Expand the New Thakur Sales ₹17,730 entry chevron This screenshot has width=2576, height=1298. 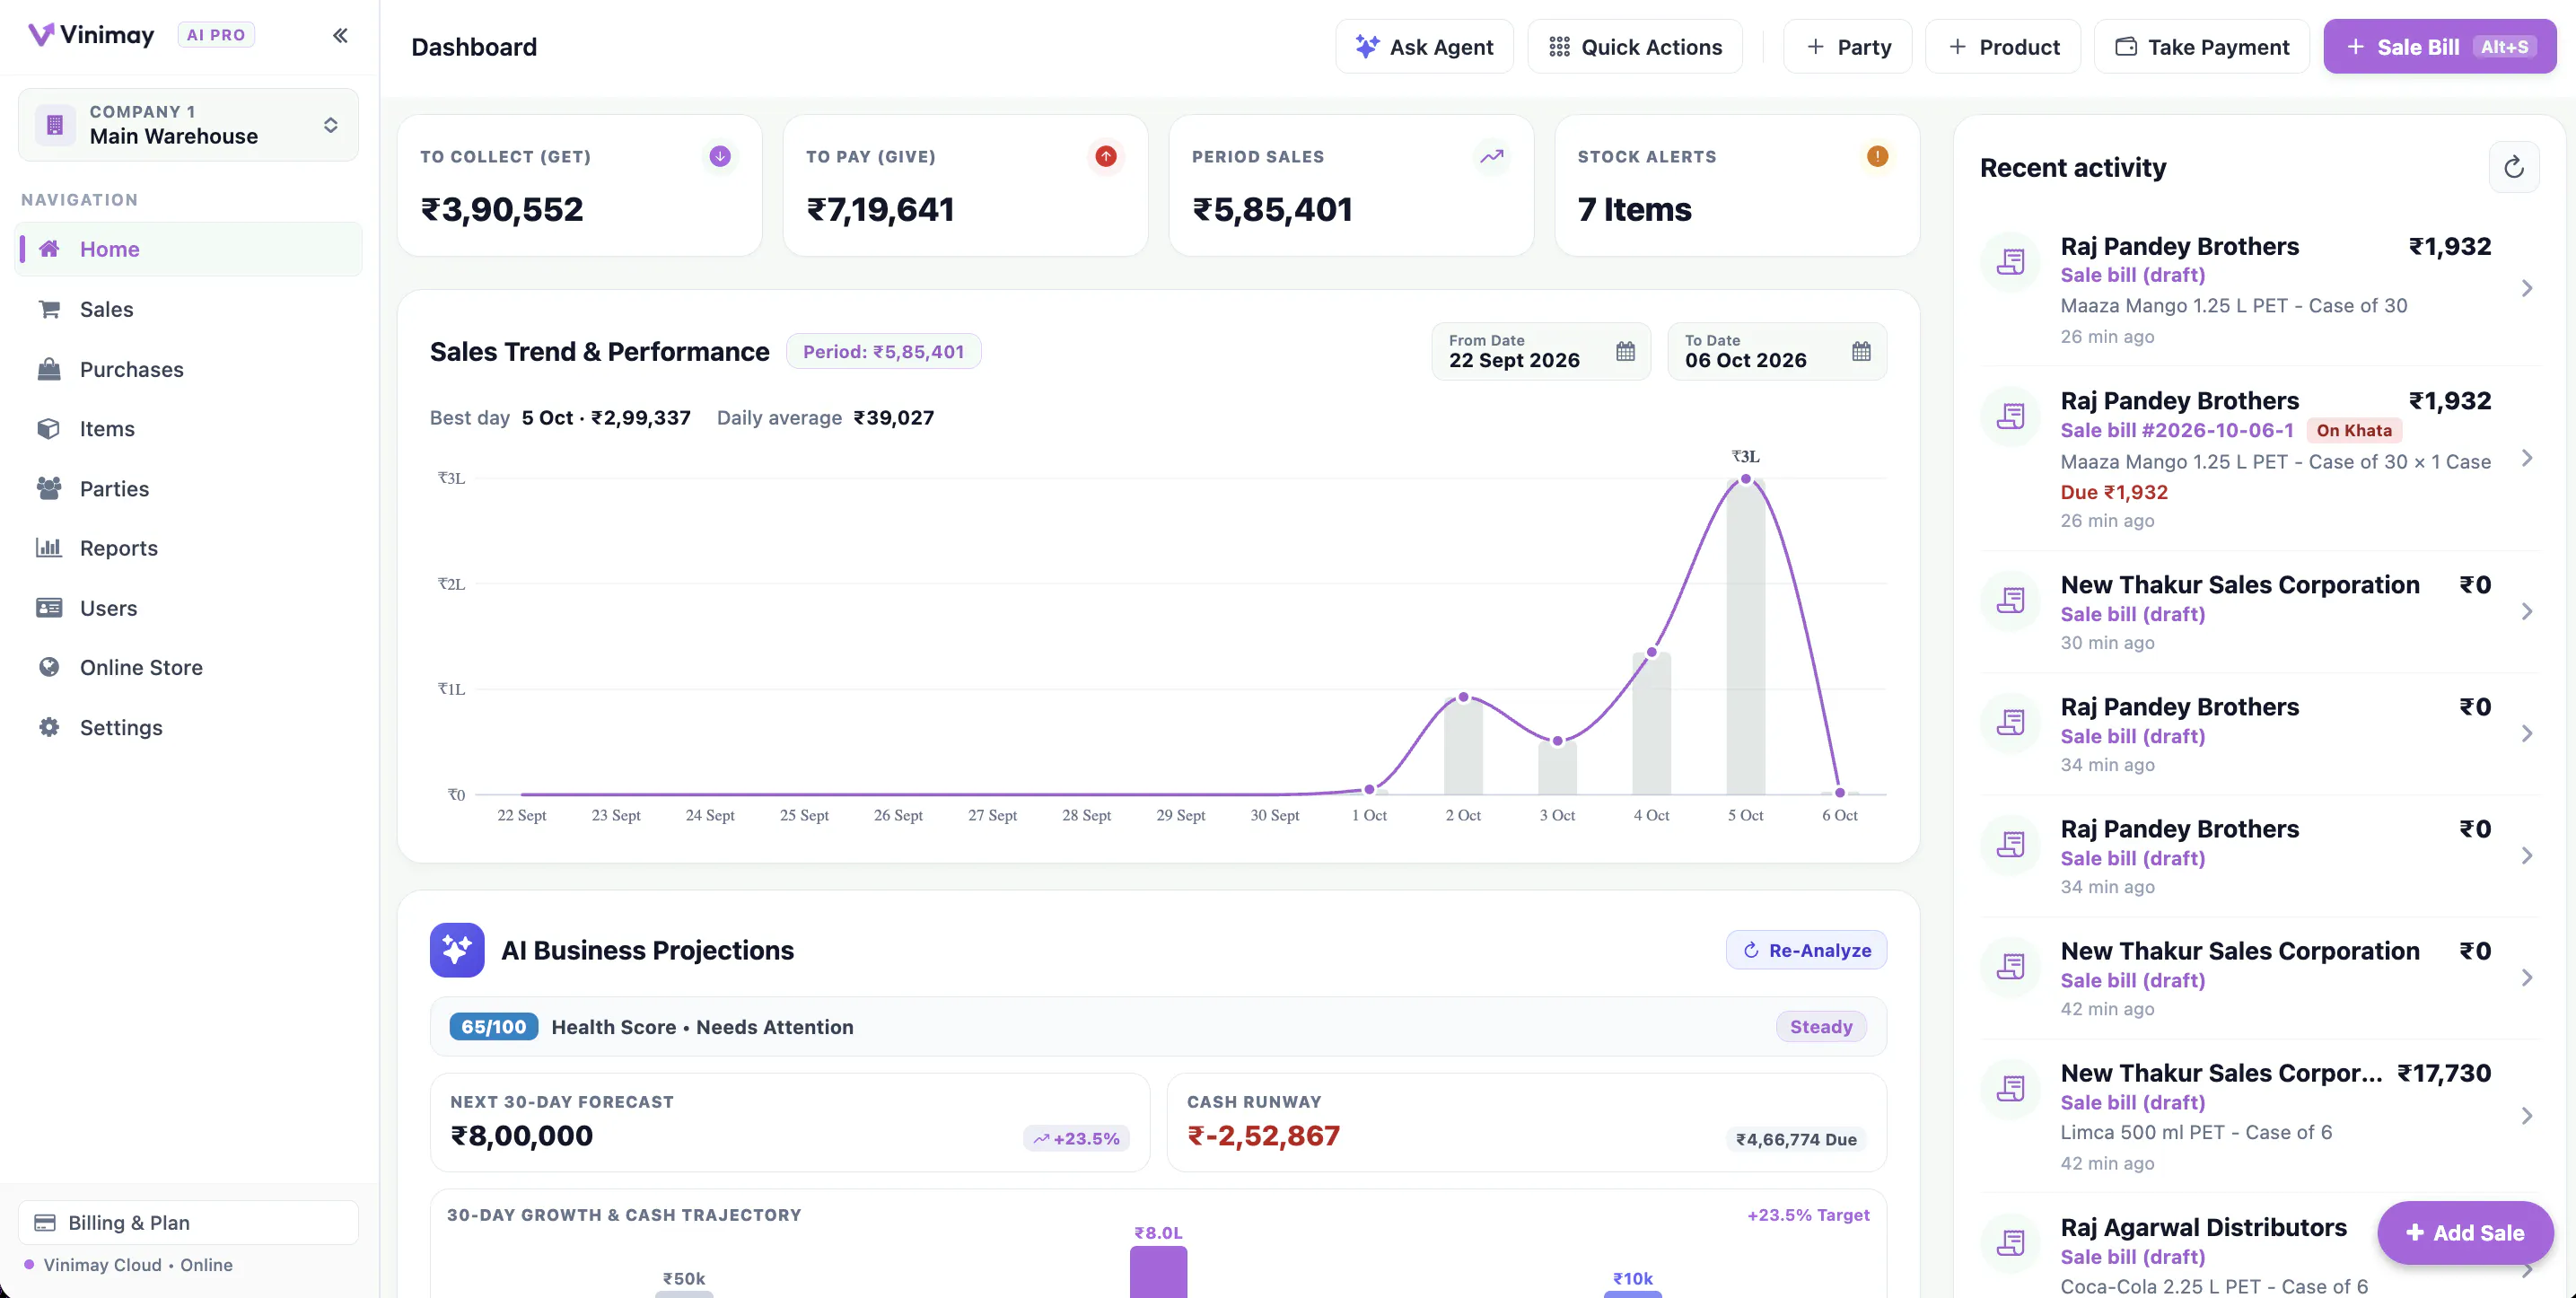pyautogui.click(x=2527, y=1116)
